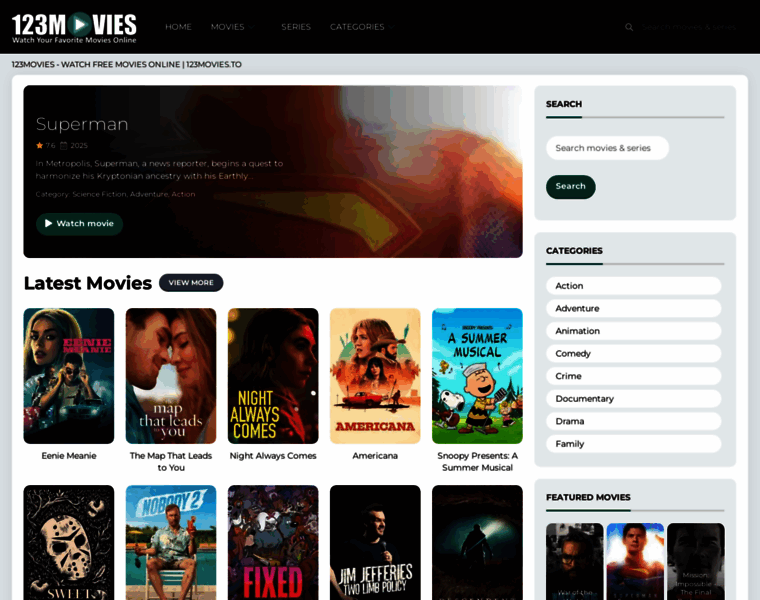Click the header search magnifier icon

click(x=629, y=27)
